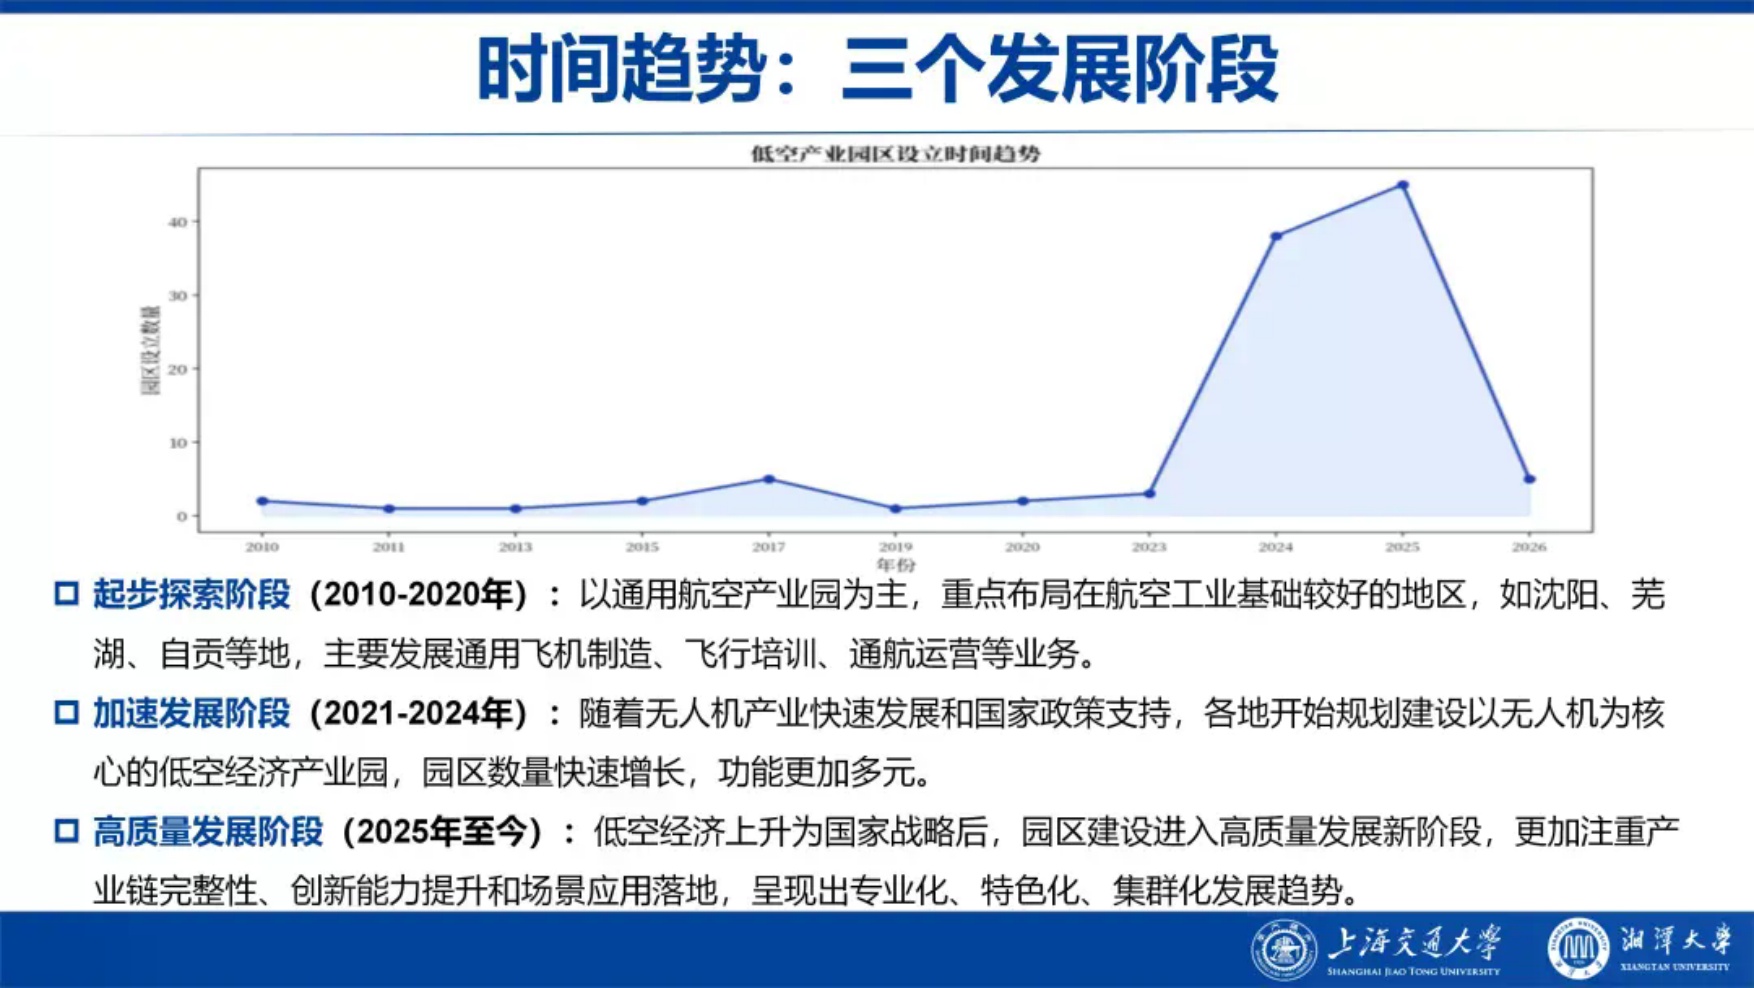1754x988 pixels.
Task: Click the Shanghai Jiao Tong University English caption
Action: 1414,971
